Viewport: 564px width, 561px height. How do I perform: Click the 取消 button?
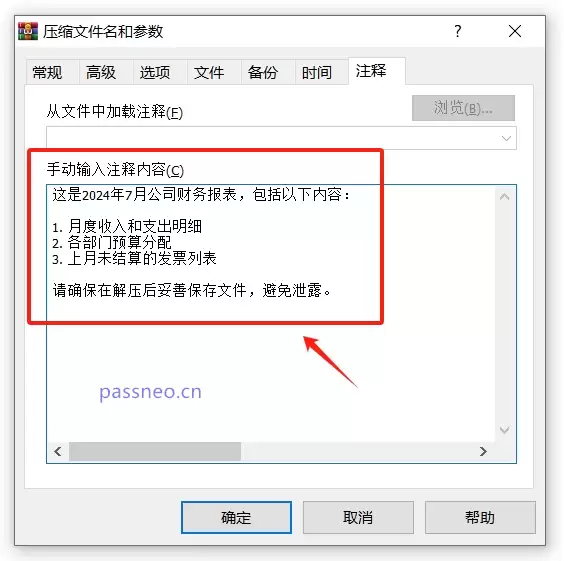click(x=358, y=517)
